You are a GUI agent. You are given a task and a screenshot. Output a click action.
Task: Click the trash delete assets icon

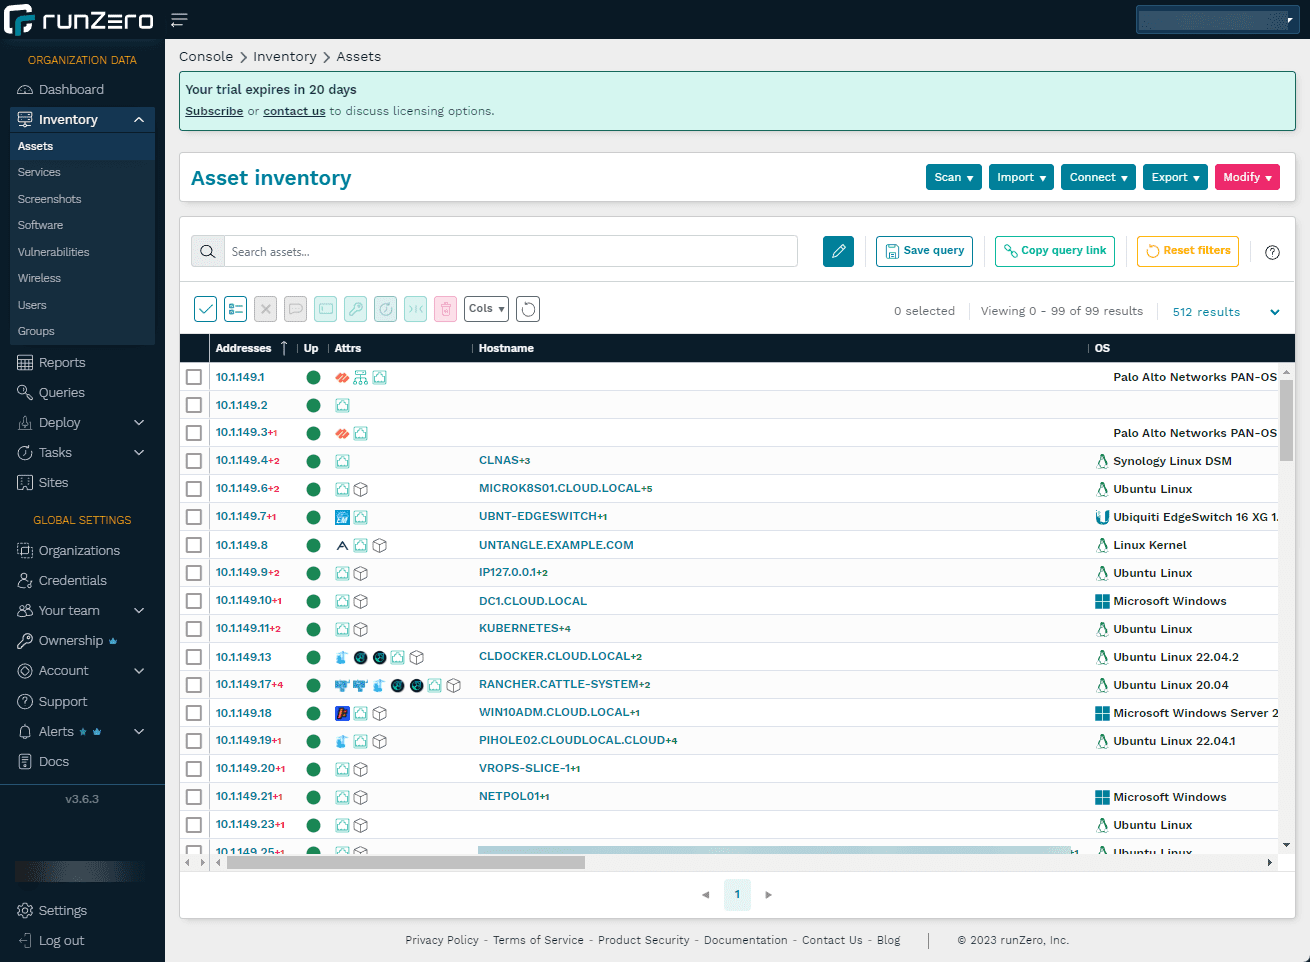(446, 309)
